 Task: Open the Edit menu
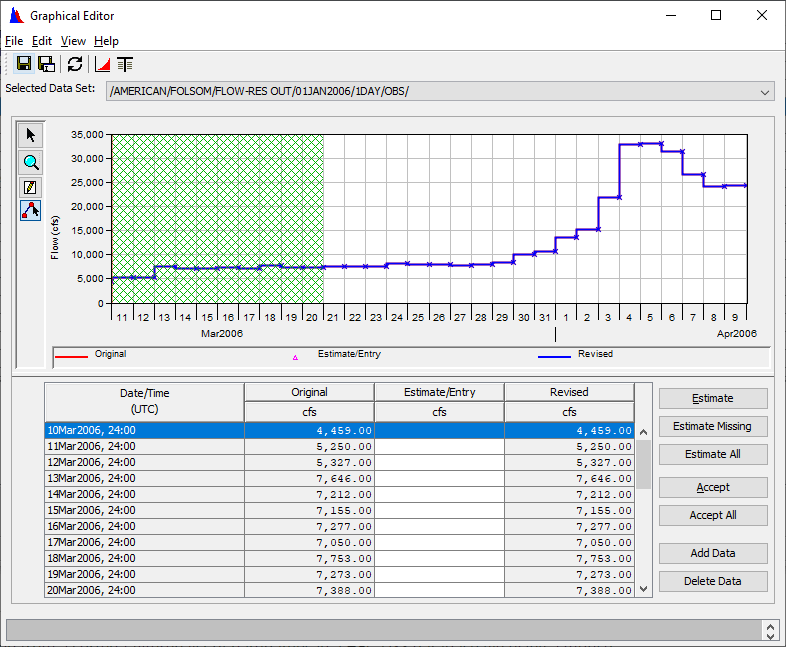(x=41, y=41)
